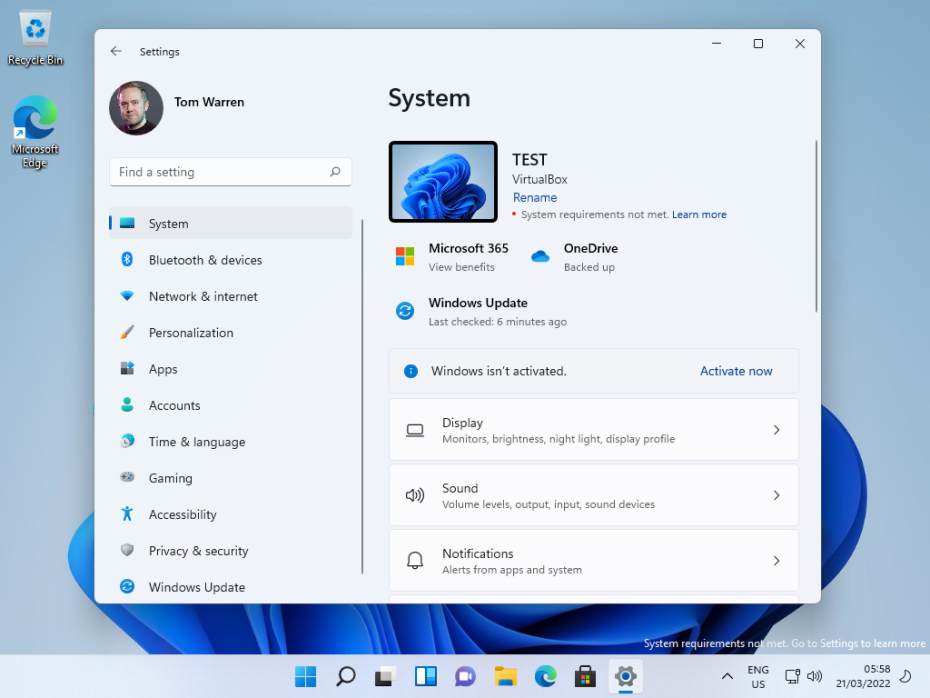
Task: Click the Find a setting search box
Action: tap(230, 172)
